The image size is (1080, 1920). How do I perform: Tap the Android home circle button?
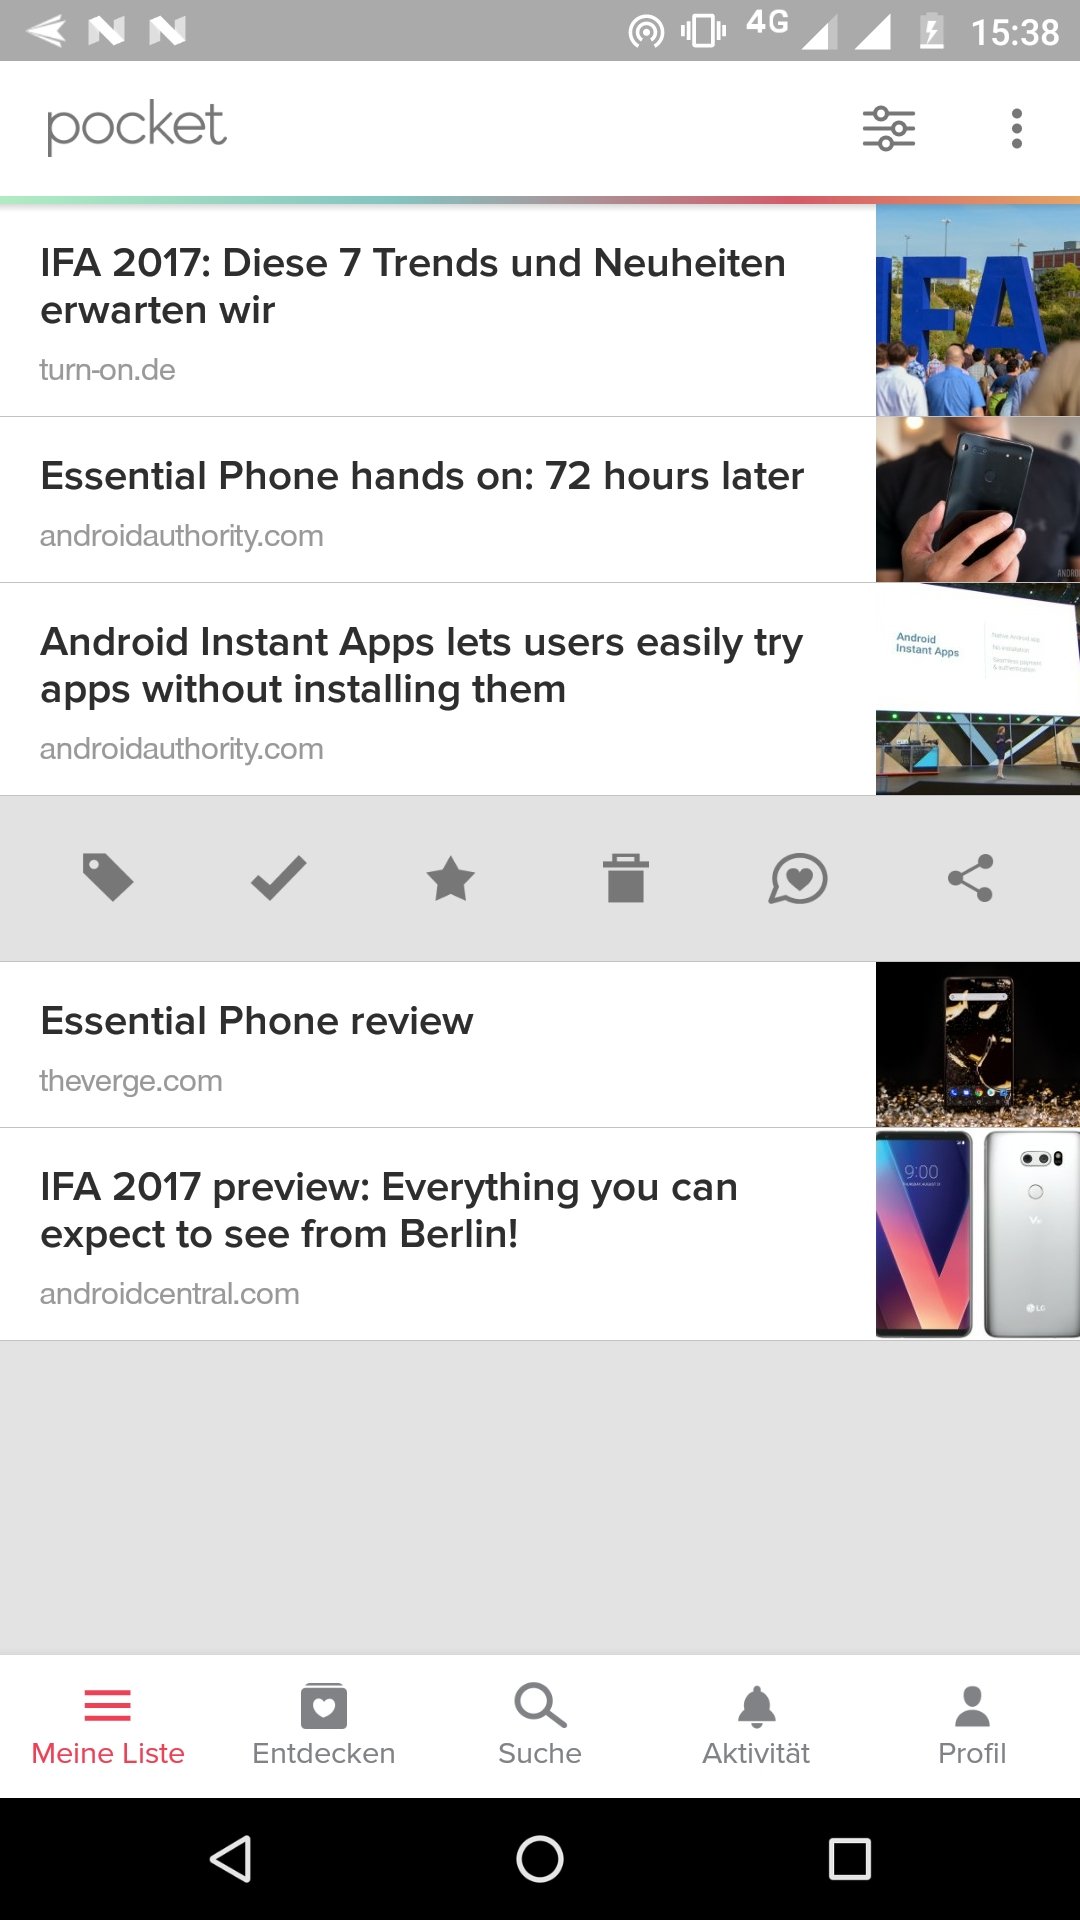(x=540, y=1859)
